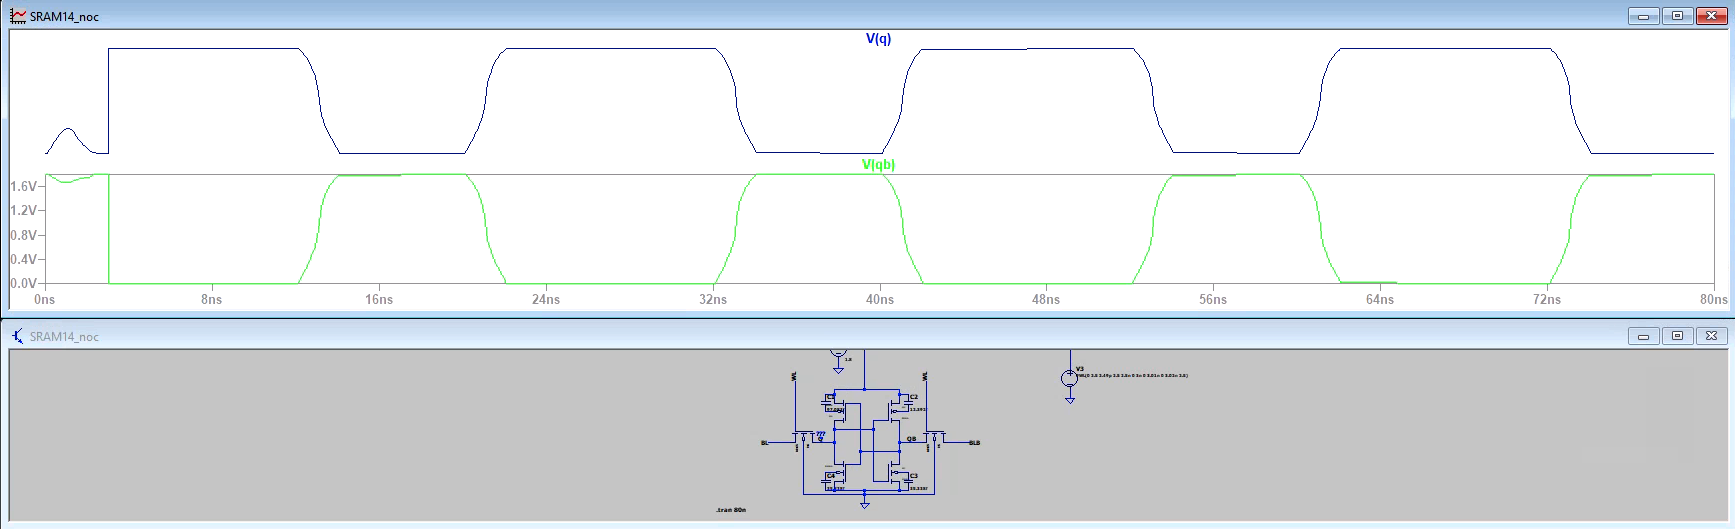Click the 40ns time axis label
The image size is (1735, 529).
click(880, 299)
